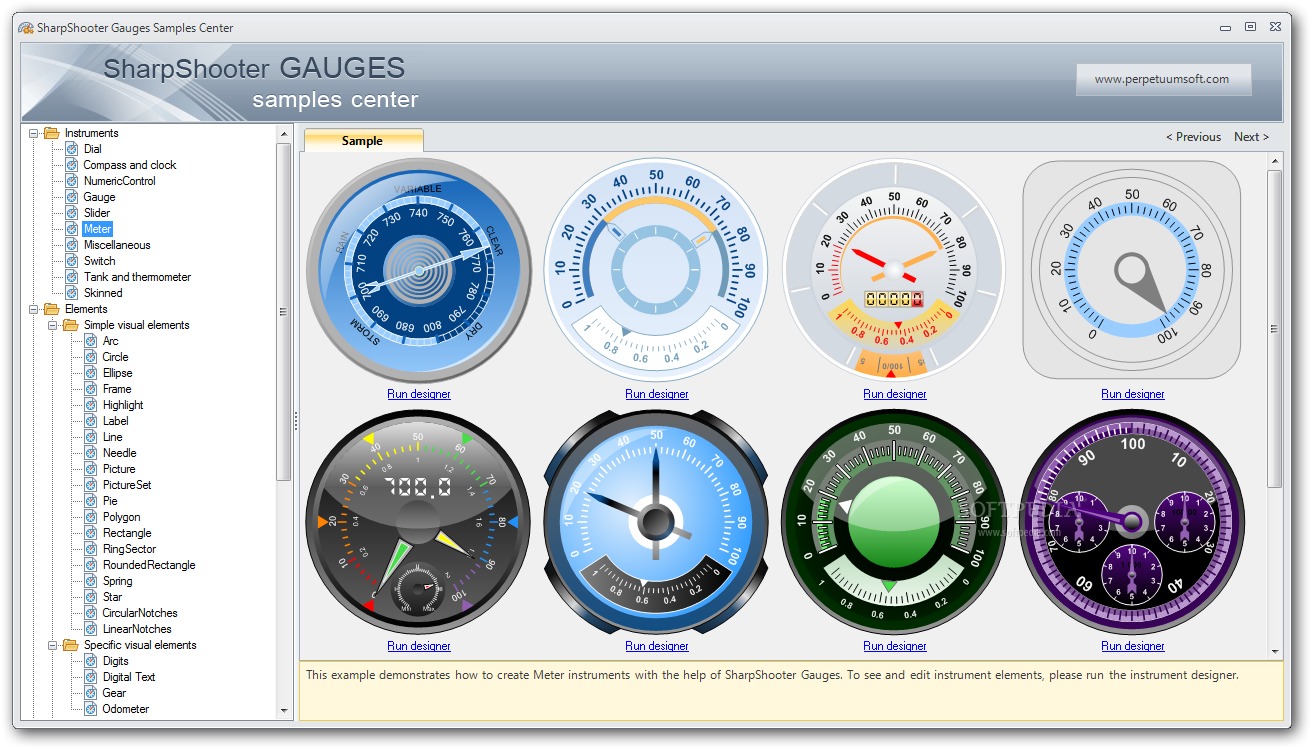1312x749 pixels.
Task: Click the Elements folder icon
Action: [x=52, y=309]
